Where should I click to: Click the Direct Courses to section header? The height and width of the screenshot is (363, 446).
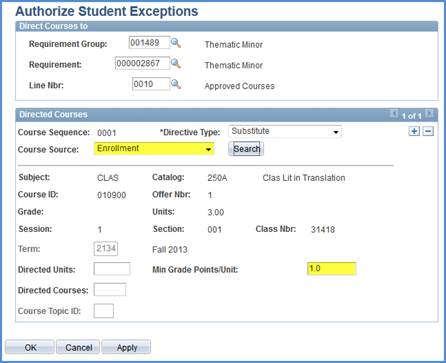click(x=53, y=26)
